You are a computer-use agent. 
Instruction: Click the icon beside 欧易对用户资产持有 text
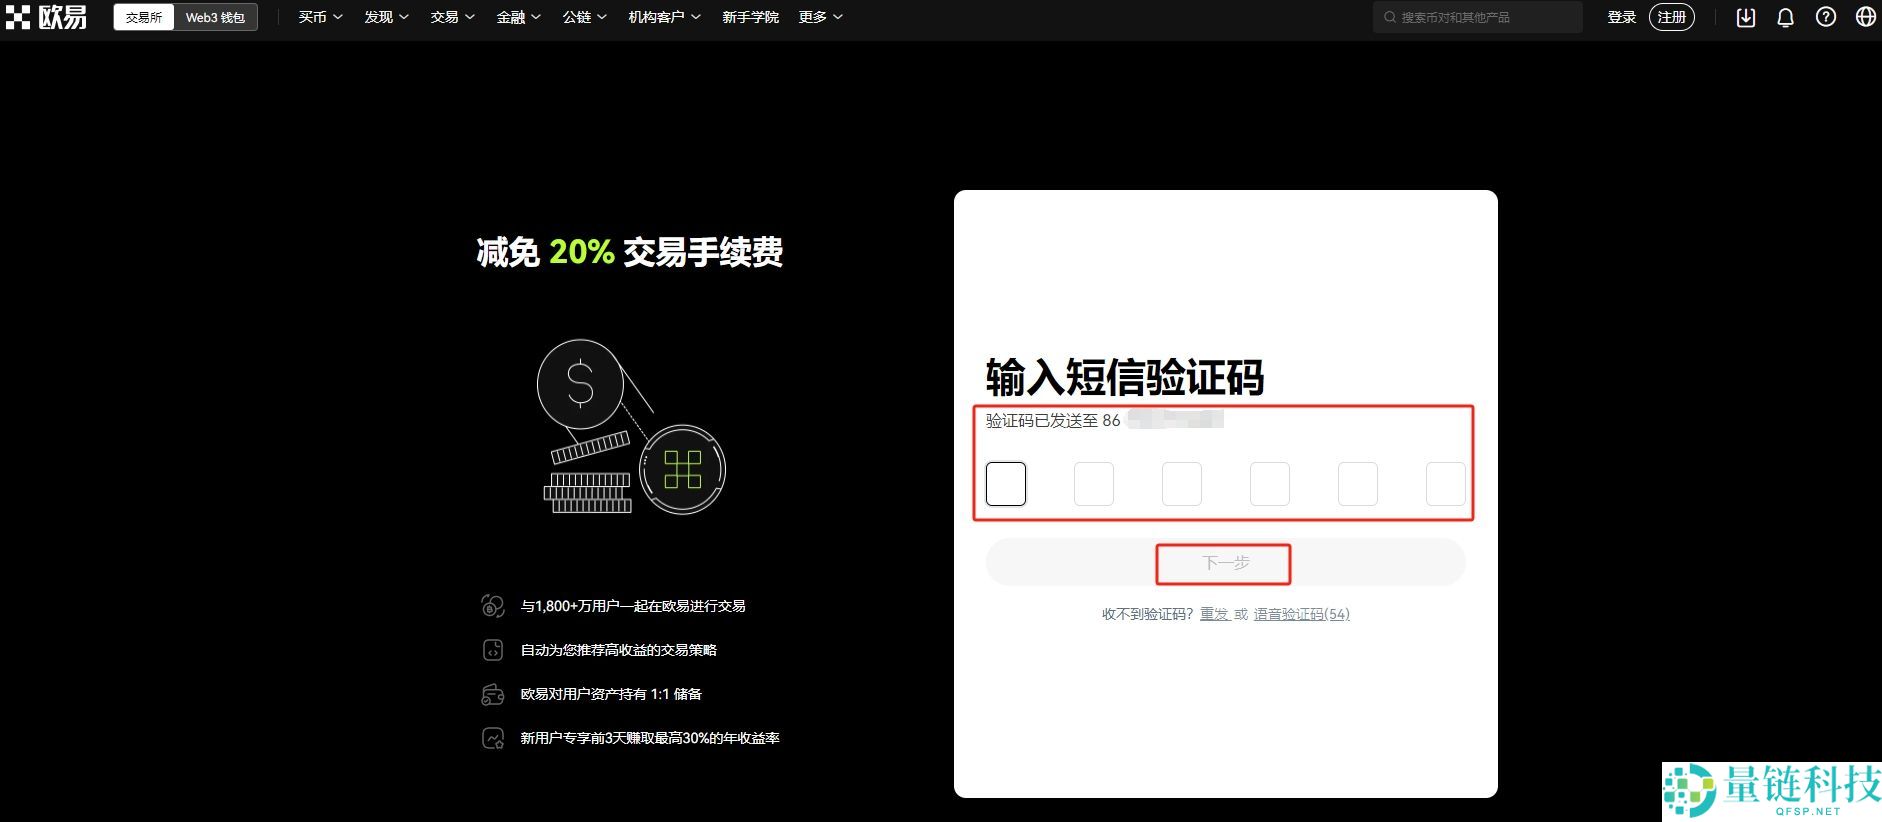493,694
